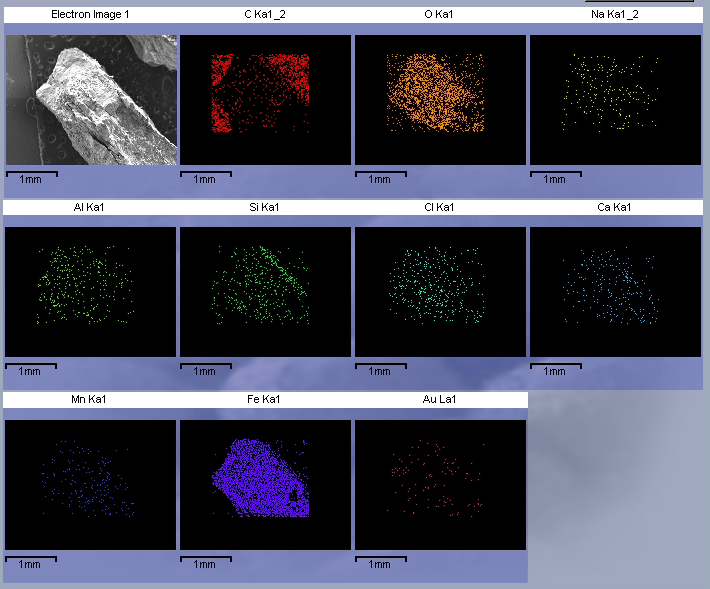Click the 1mm scale bar under the Fe Ka1 map
Viewport: 710px width, 589px height.
click(206, 562)
